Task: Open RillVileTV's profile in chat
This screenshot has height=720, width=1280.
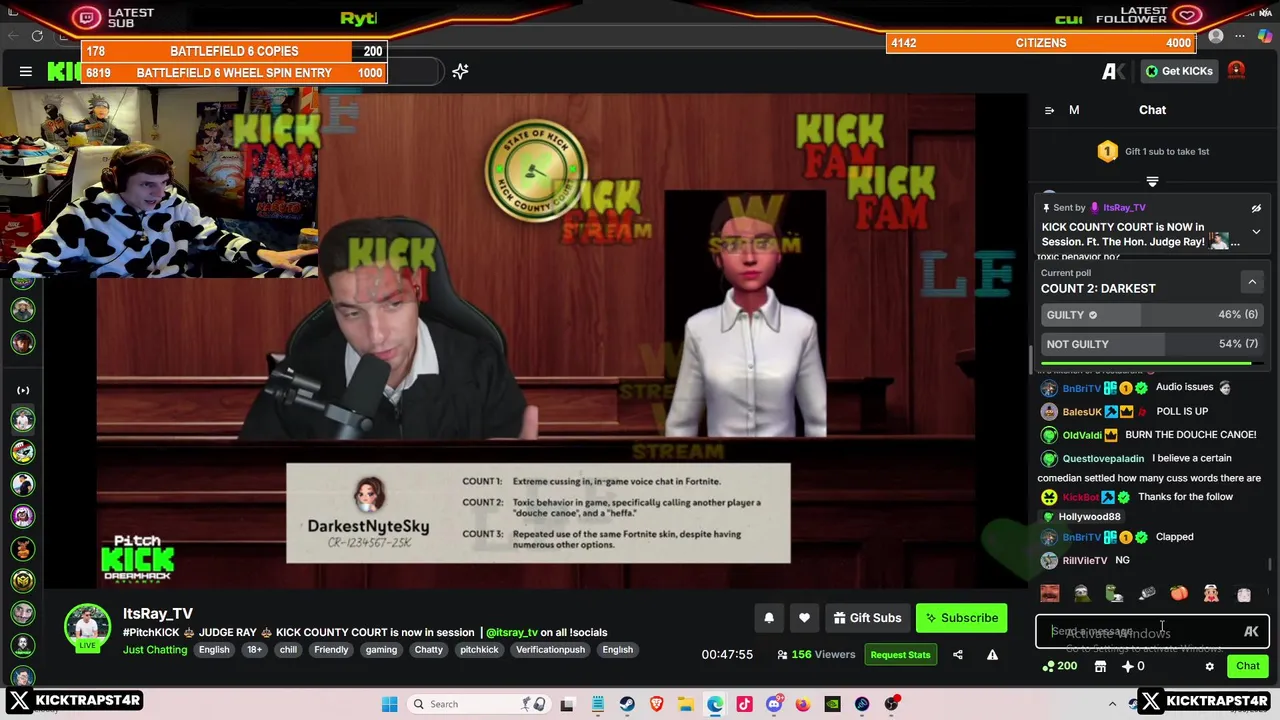Action: coord(1084,561)
